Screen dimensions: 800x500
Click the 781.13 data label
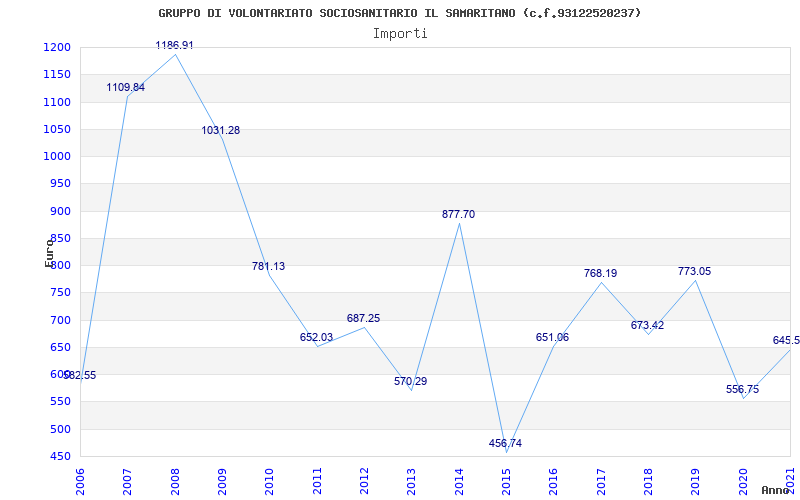tap(268, 267)
